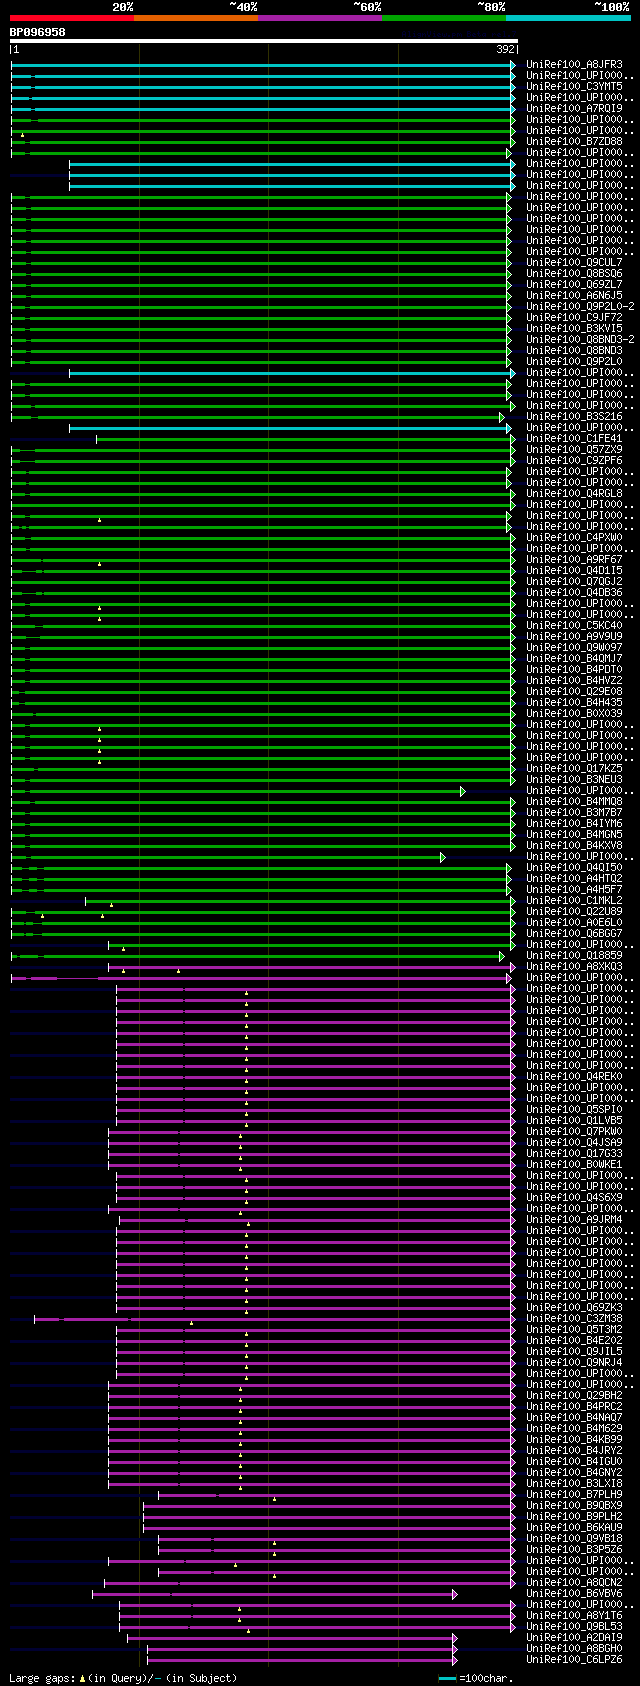640x1686 pixels.
Task: Select the UniRef100_Q5T3M2 label
Action: tap(574, 1330)
